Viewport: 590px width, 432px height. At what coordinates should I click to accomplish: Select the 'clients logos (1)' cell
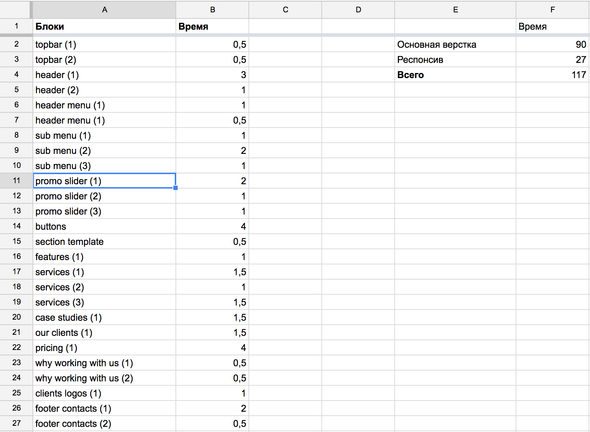click(x=104, y=393)
